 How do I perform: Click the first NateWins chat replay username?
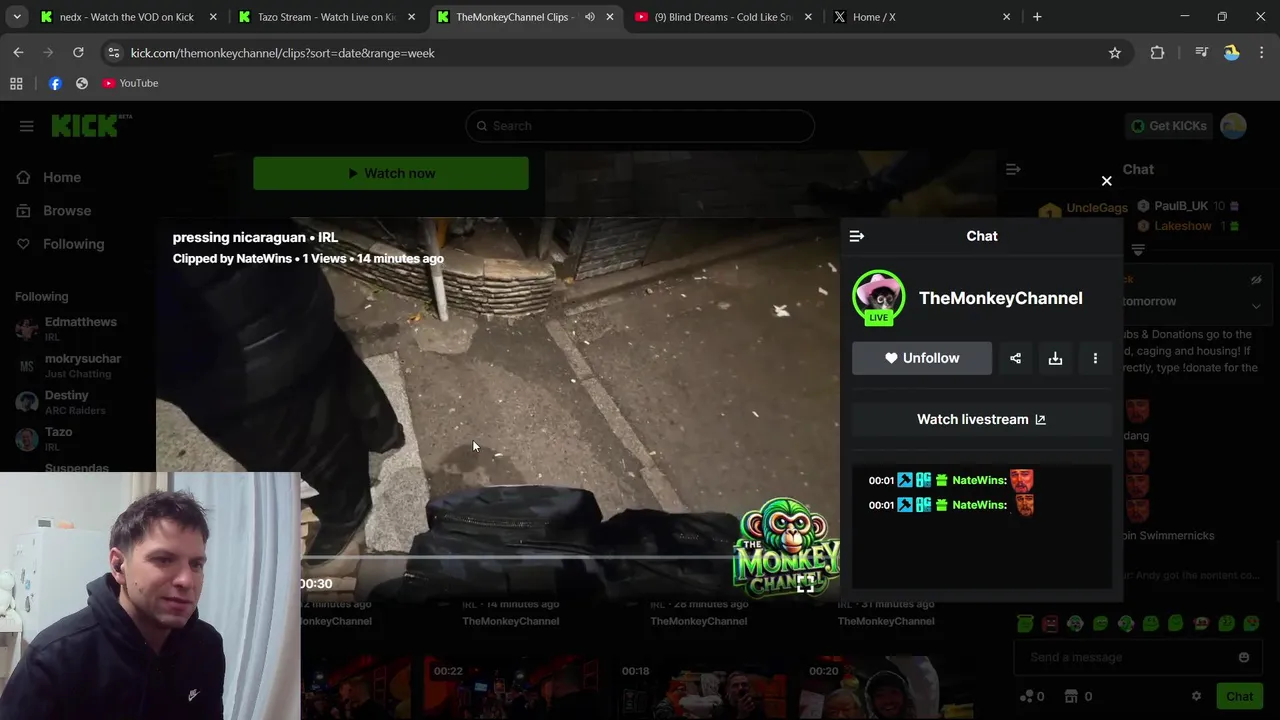(x=979, y=480)
